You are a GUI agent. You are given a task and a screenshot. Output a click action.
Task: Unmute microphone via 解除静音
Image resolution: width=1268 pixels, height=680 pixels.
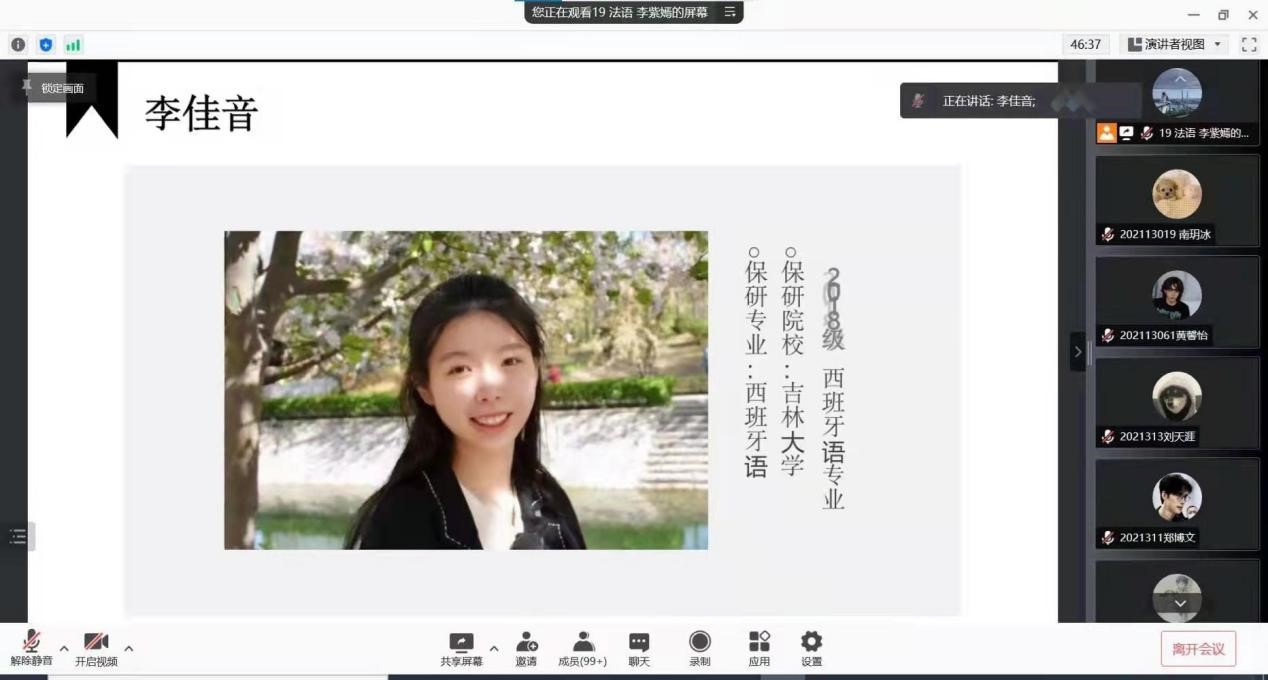point(32,648)
